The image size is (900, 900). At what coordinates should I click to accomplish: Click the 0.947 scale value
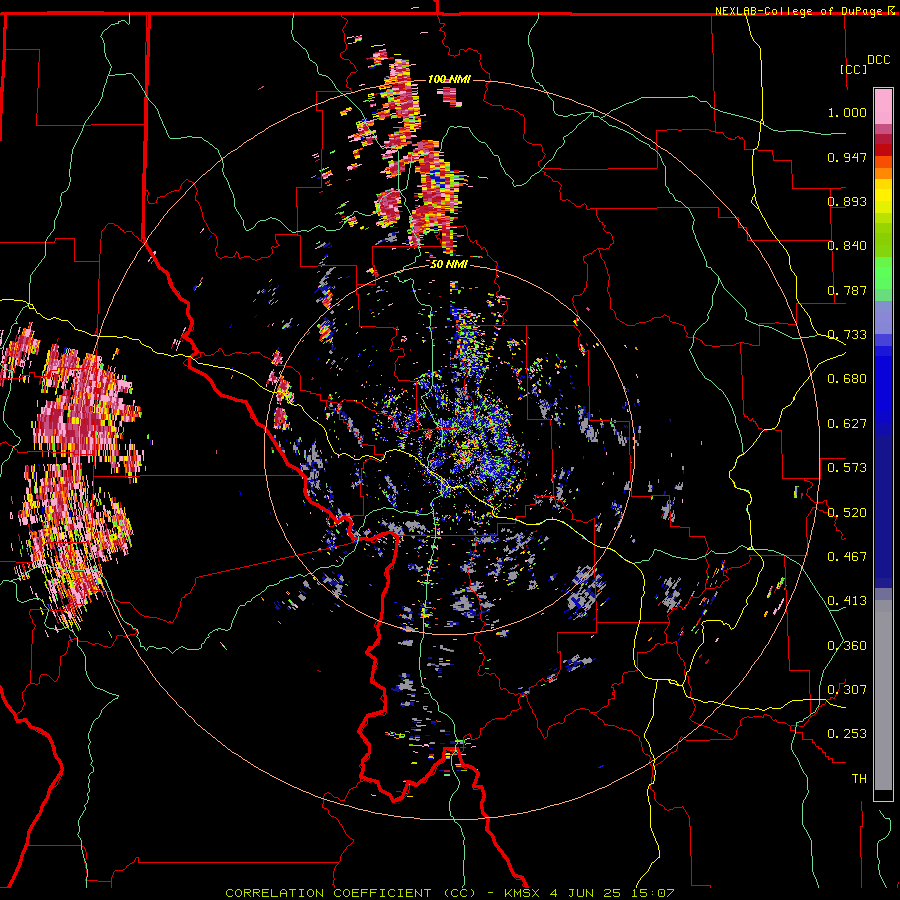pos(847,157)
